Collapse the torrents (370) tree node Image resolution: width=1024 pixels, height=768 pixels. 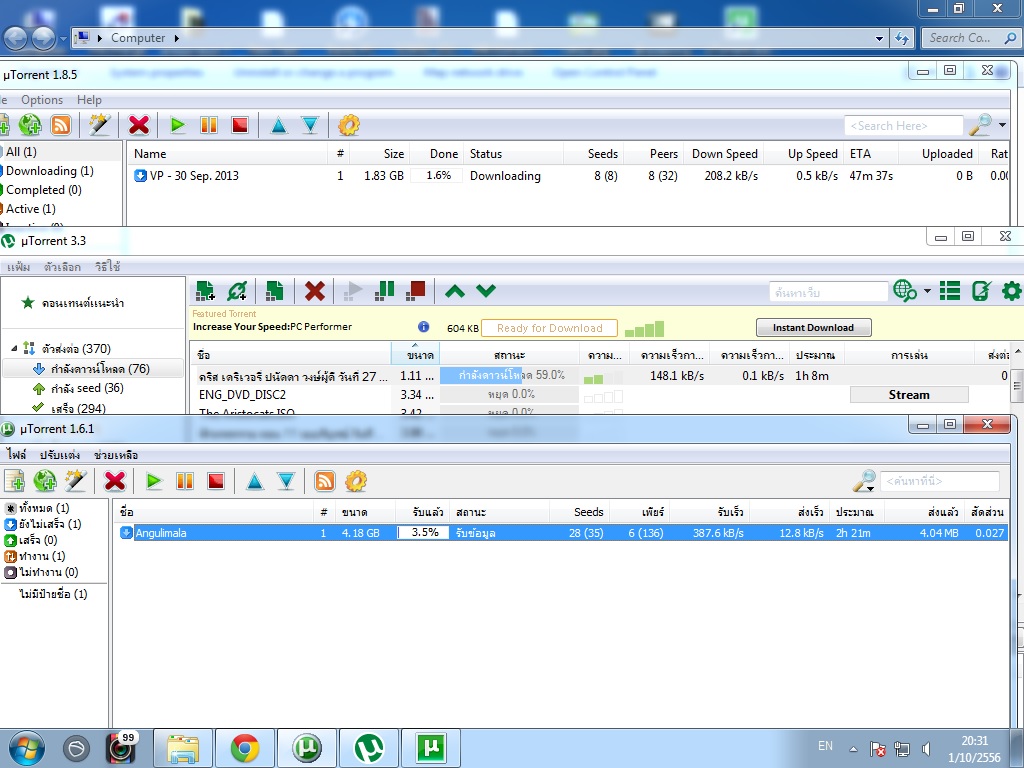14,349
